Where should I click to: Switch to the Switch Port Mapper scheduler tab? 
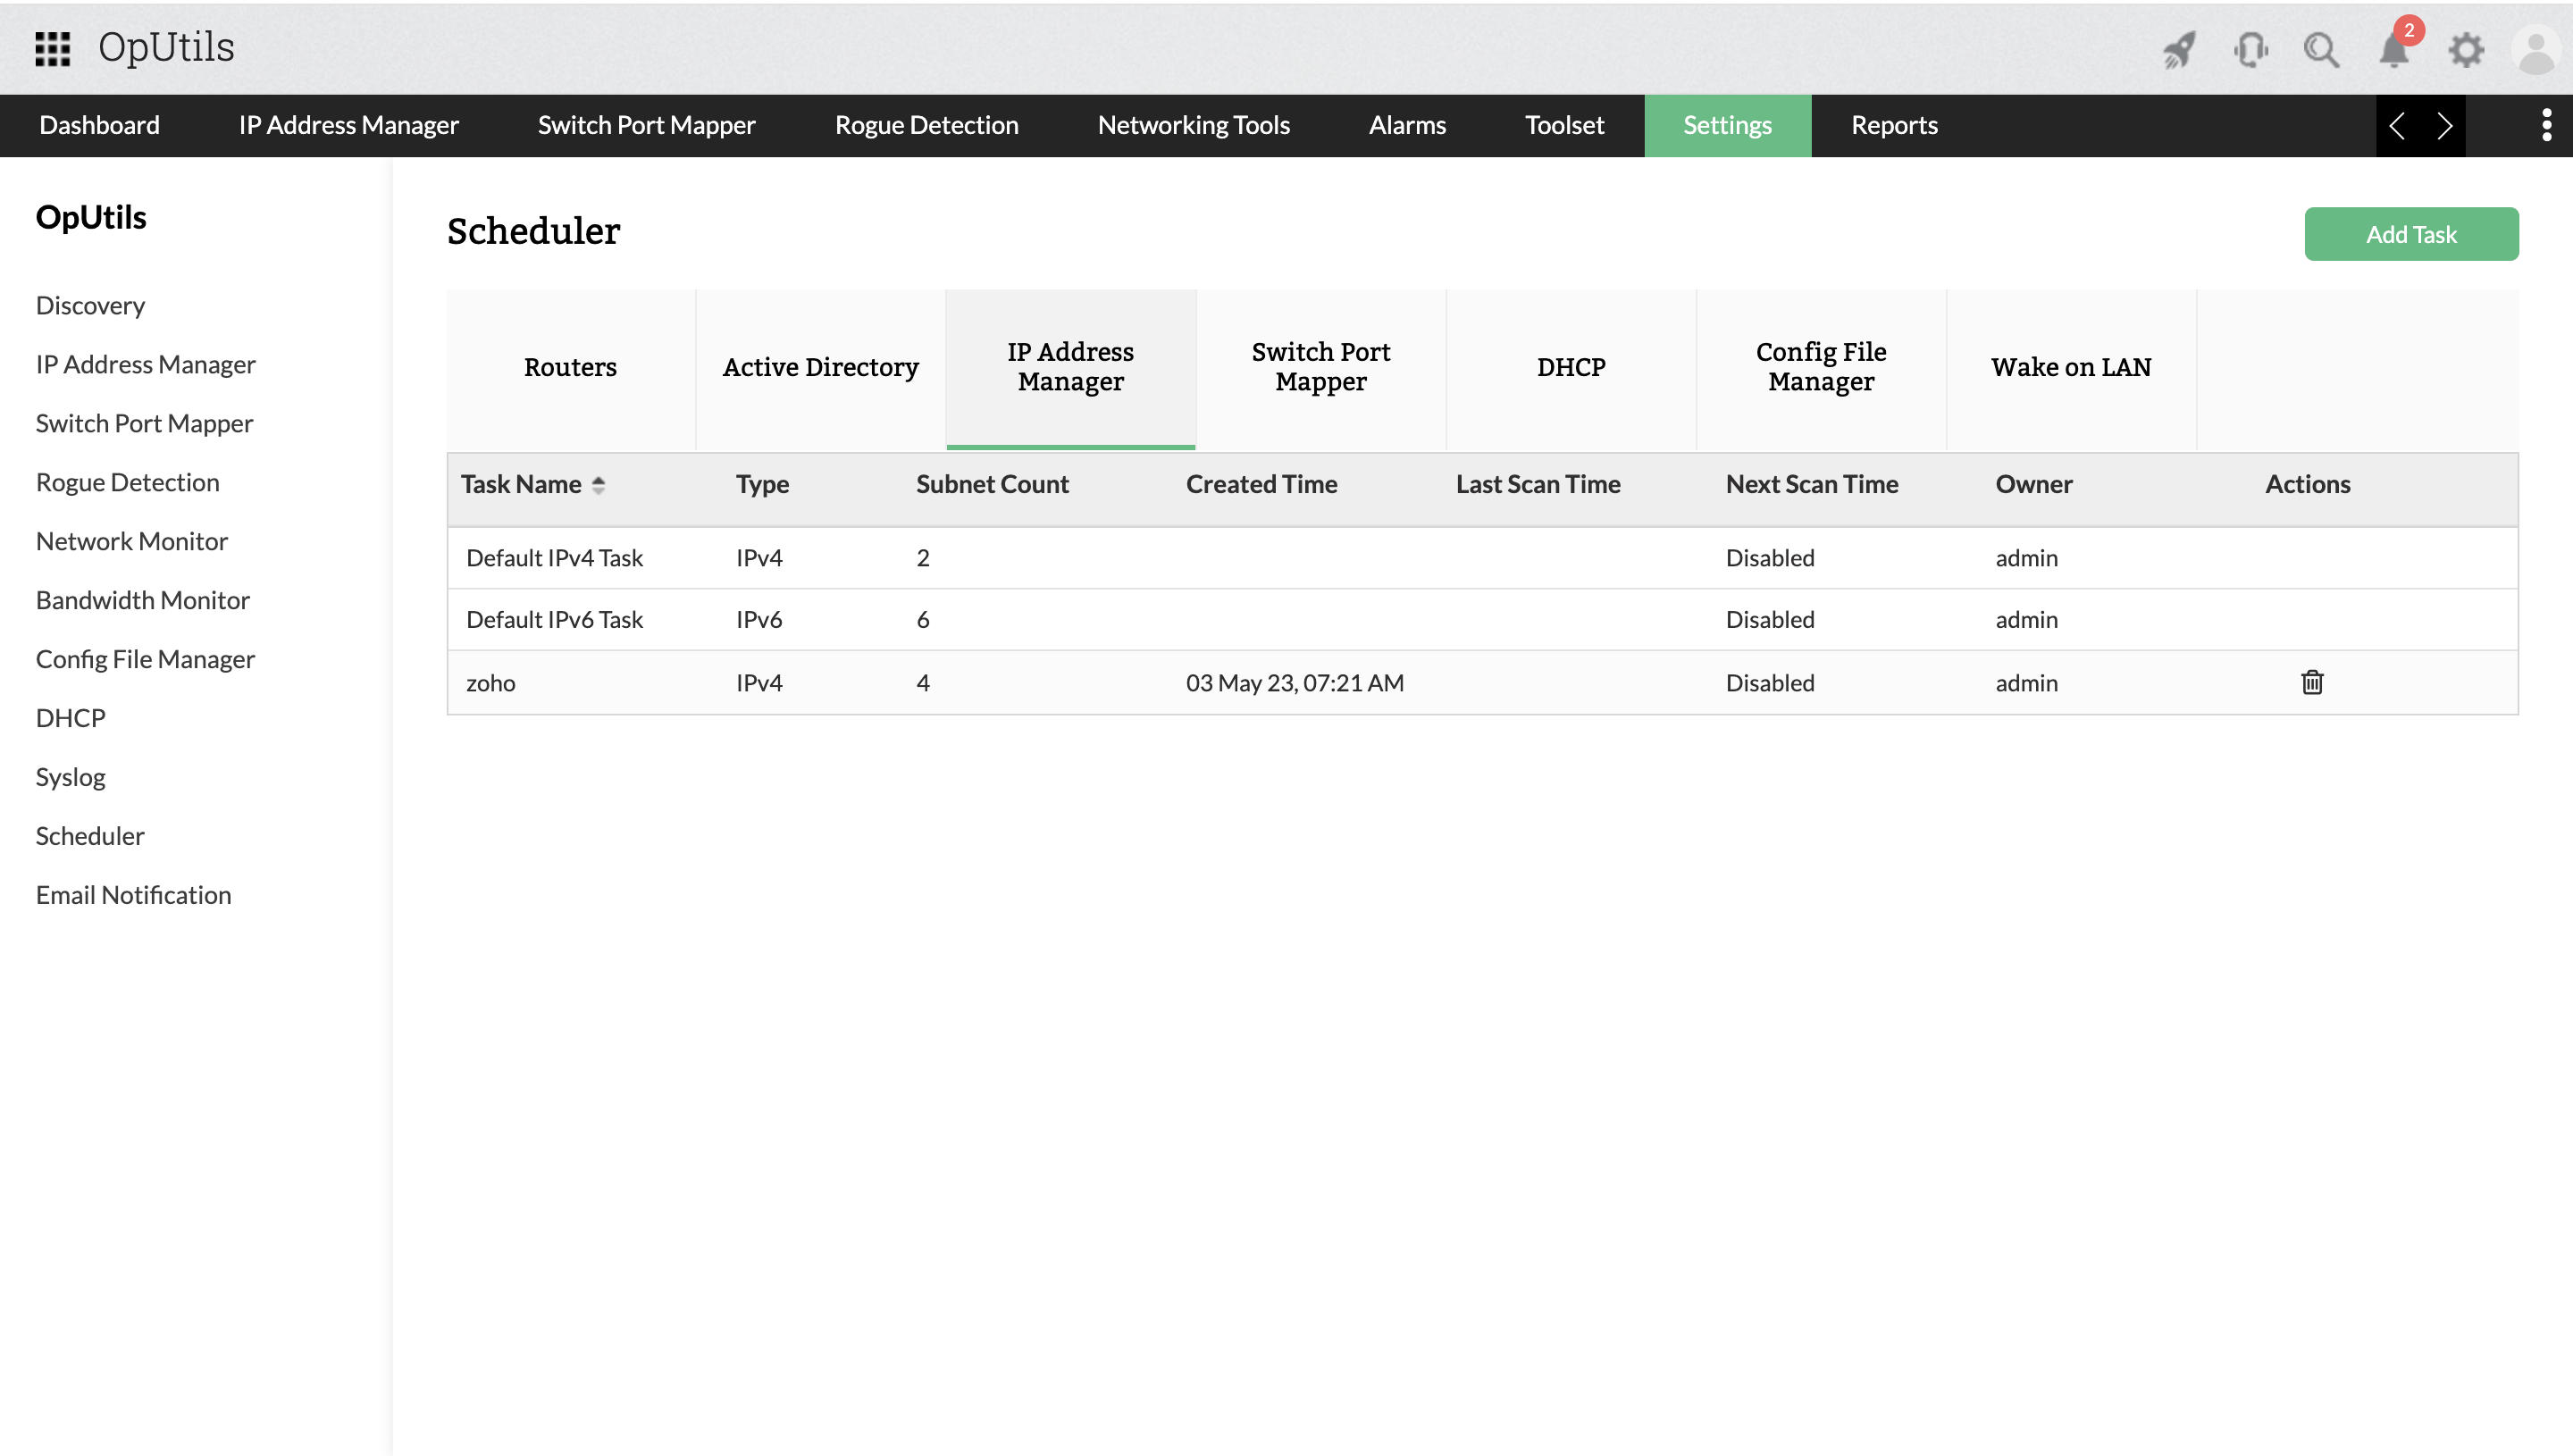point(1320,367)
